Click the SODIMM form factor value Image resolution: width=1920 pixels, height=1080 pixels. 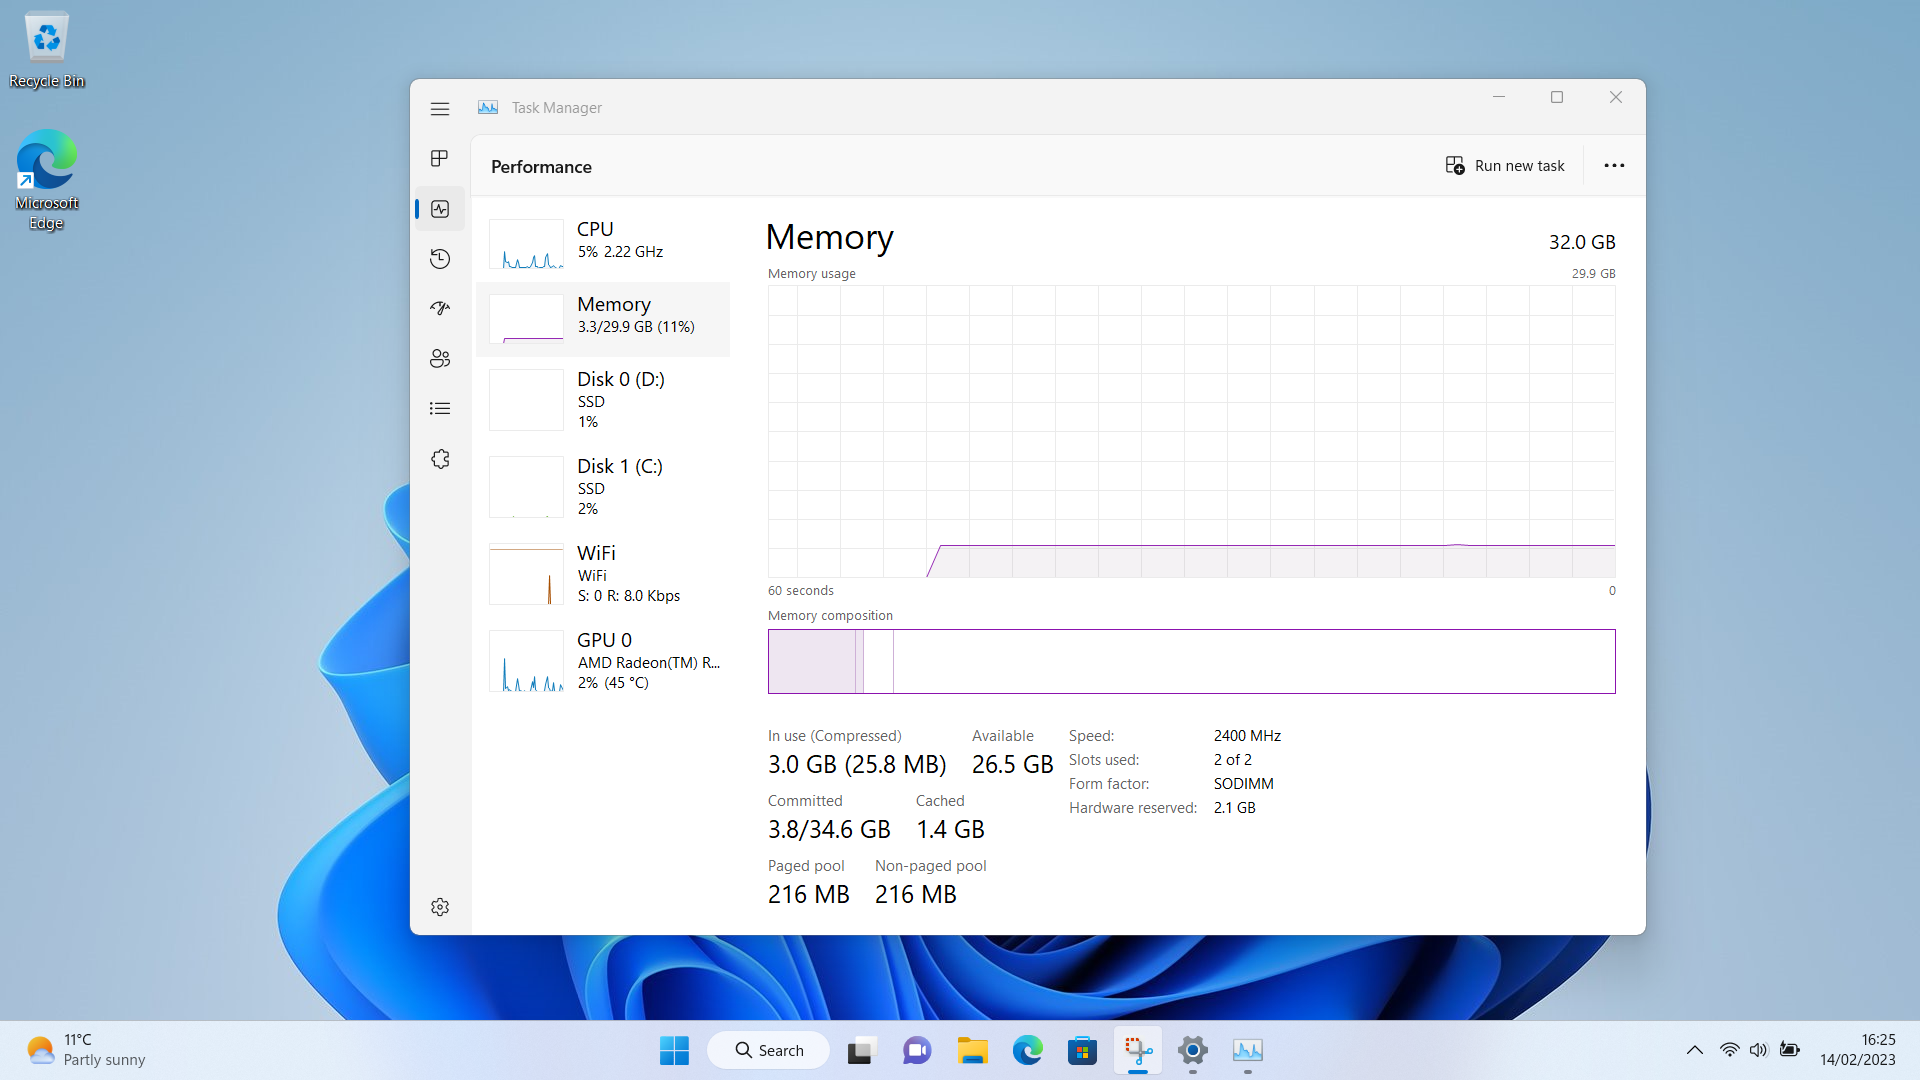tap(1243, 784)
